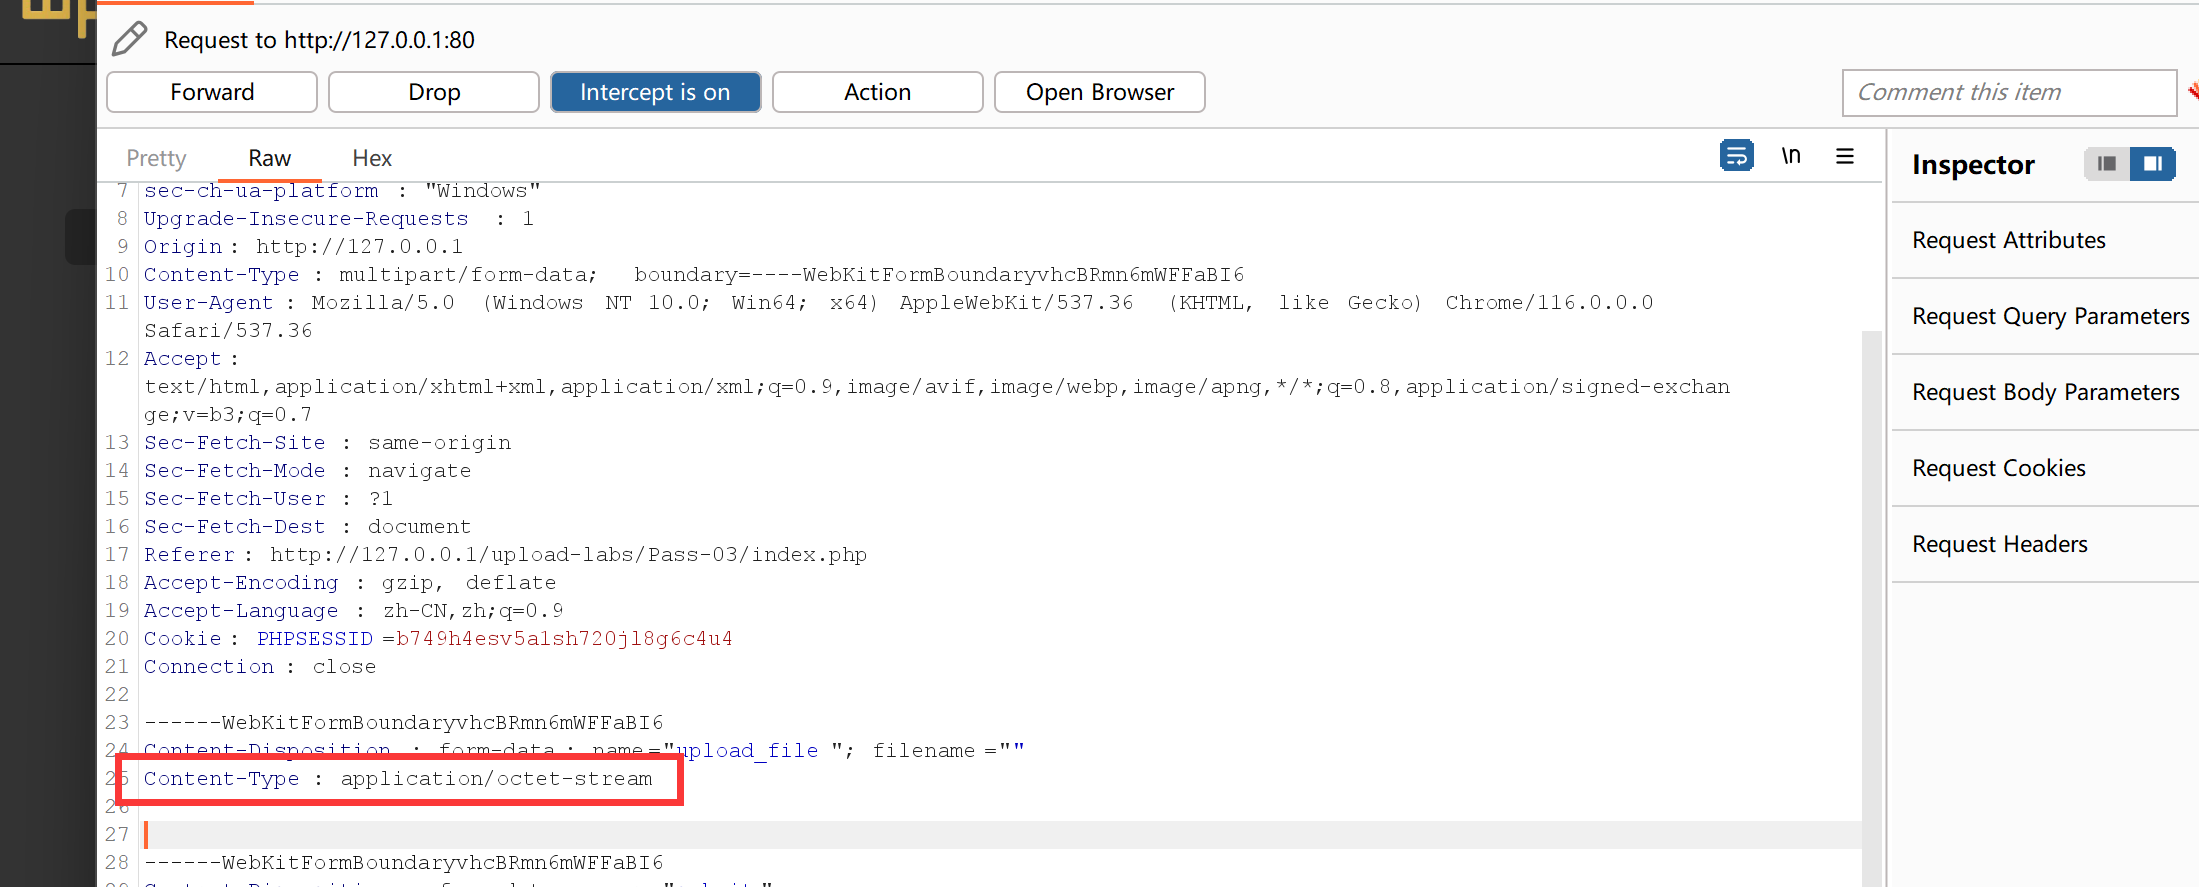Drop the intercepted request
This screenshot has width=2199, height=887.
[x=434, y=92]
